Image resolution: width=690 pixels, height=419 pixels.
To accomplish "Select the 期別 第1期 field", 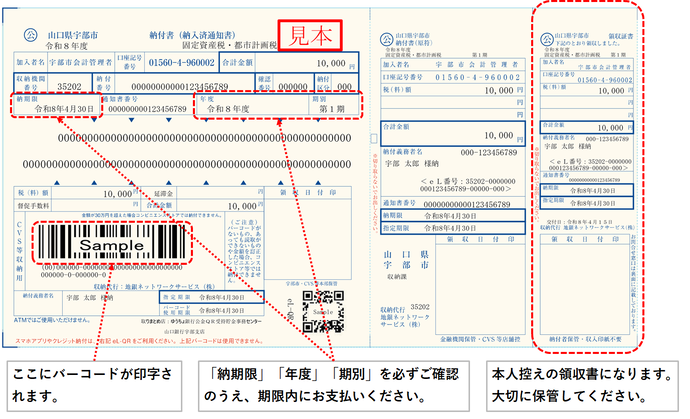I will coord(333,105).
